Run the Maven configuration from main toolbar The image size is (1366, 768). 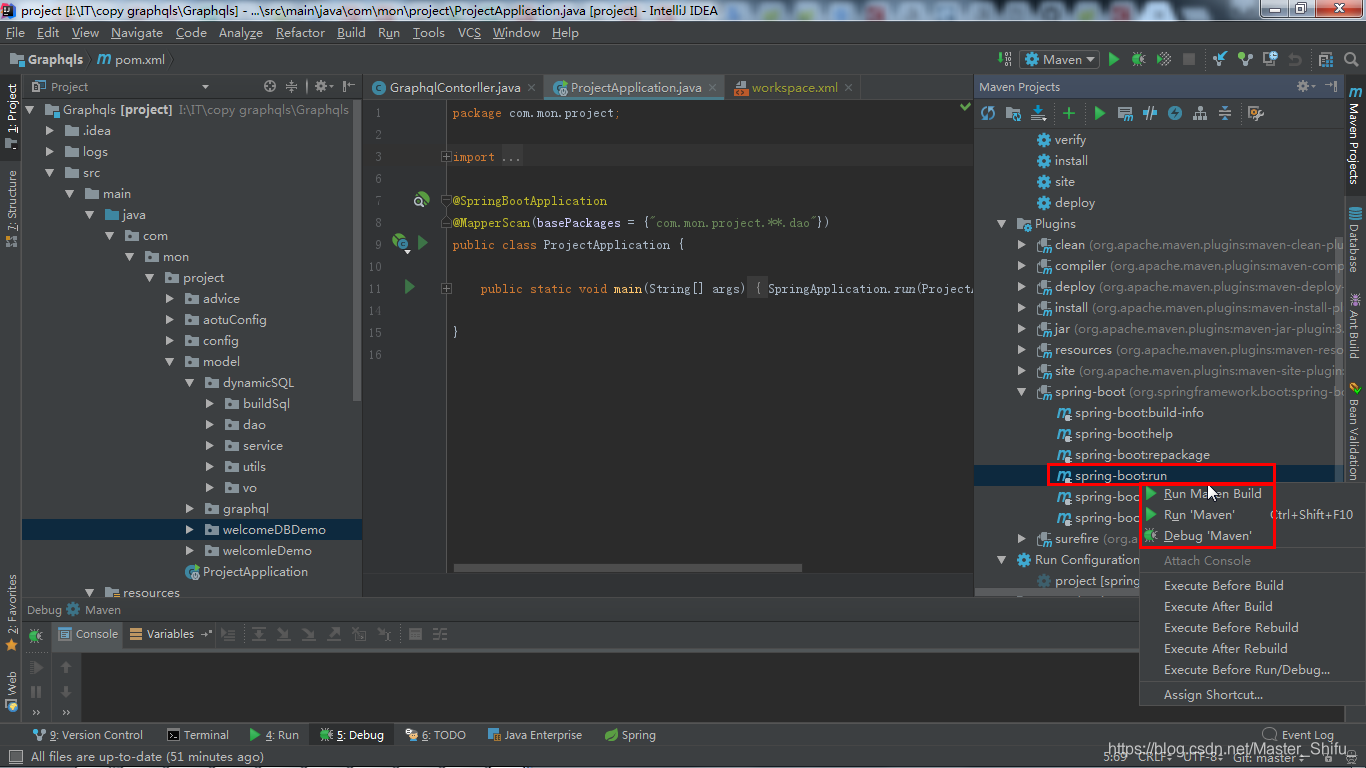coord(1114,60)
